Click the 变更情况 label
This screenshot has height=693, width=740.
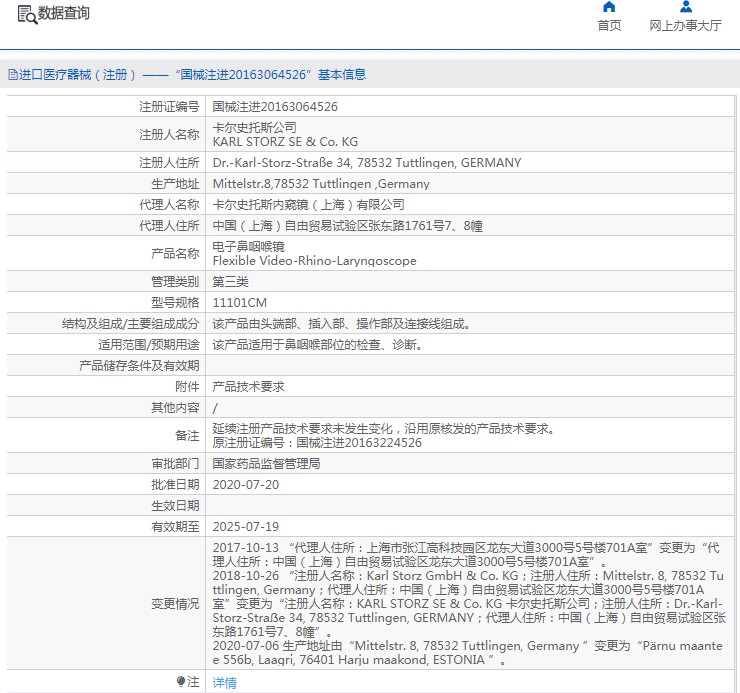[x=175, y=604]
